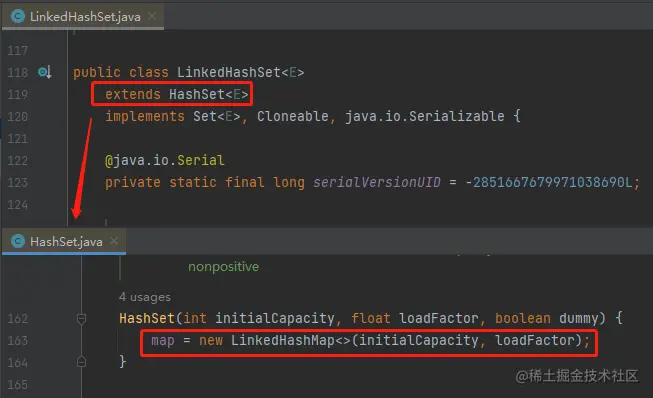Viewport: 653px width, 398px height.
Task: Click the serialVersionUID field name
Action: pyautogui.click(x=376, y=182)
